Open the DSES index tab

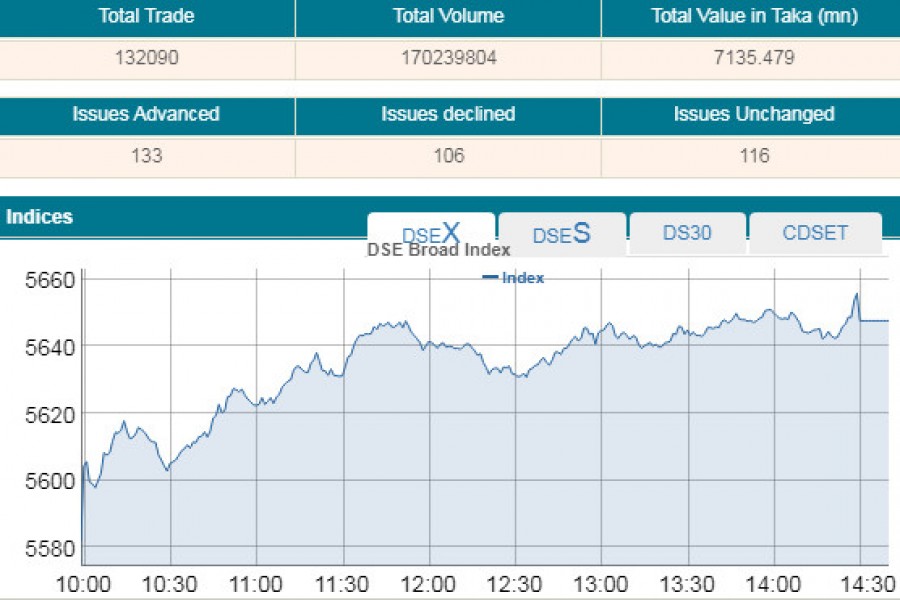coord(562,234)
